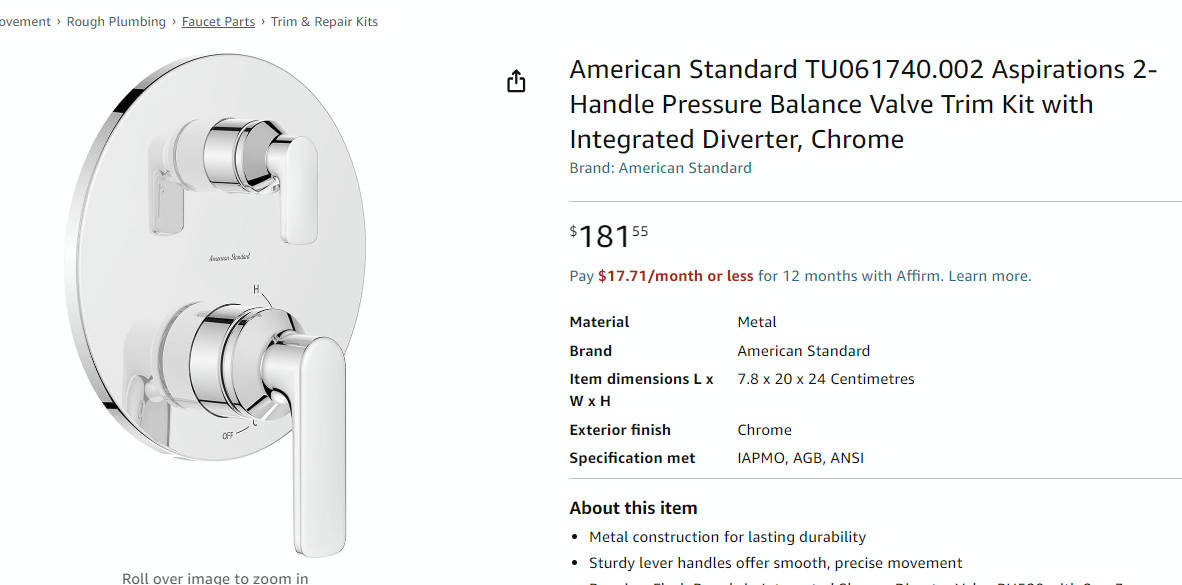Go to Rough Plumbing breadcrumb category
This screenshot has height=585, width=1182.
coord(116,22)
